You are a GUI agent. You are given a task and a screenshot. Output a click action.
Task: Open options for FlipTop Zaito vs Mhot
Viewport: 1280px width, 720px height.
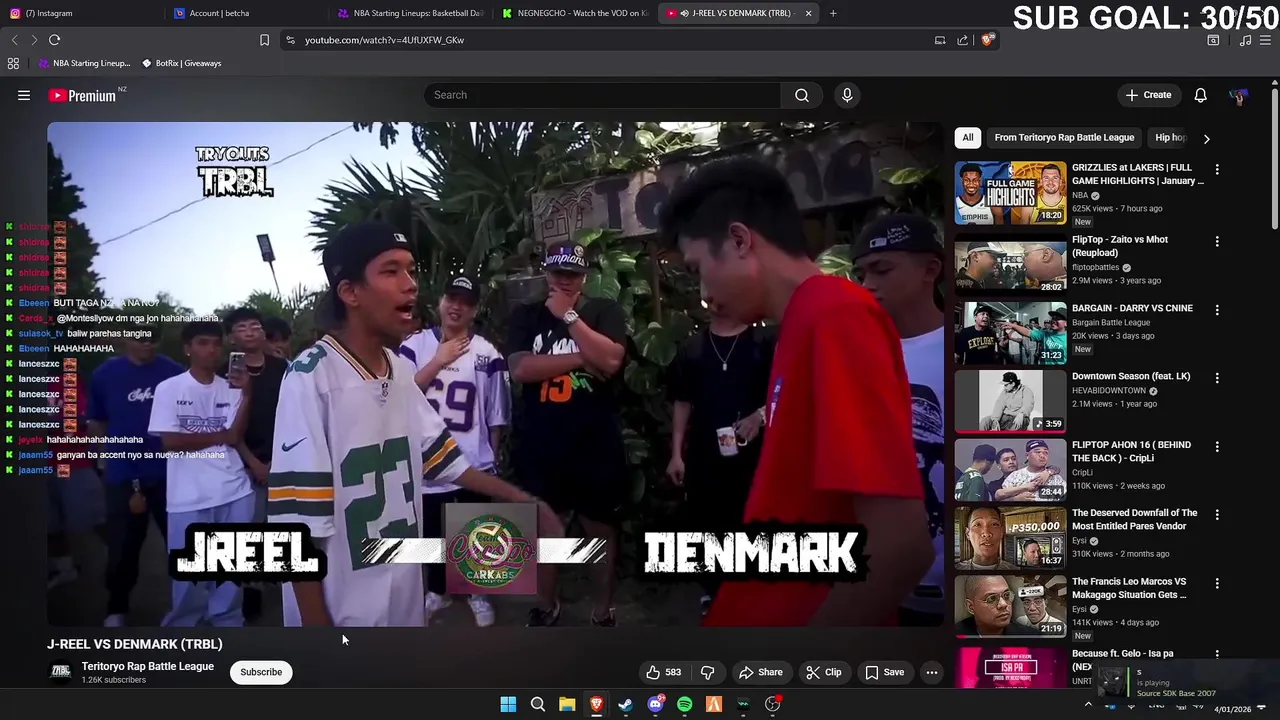click(1217, 241)
